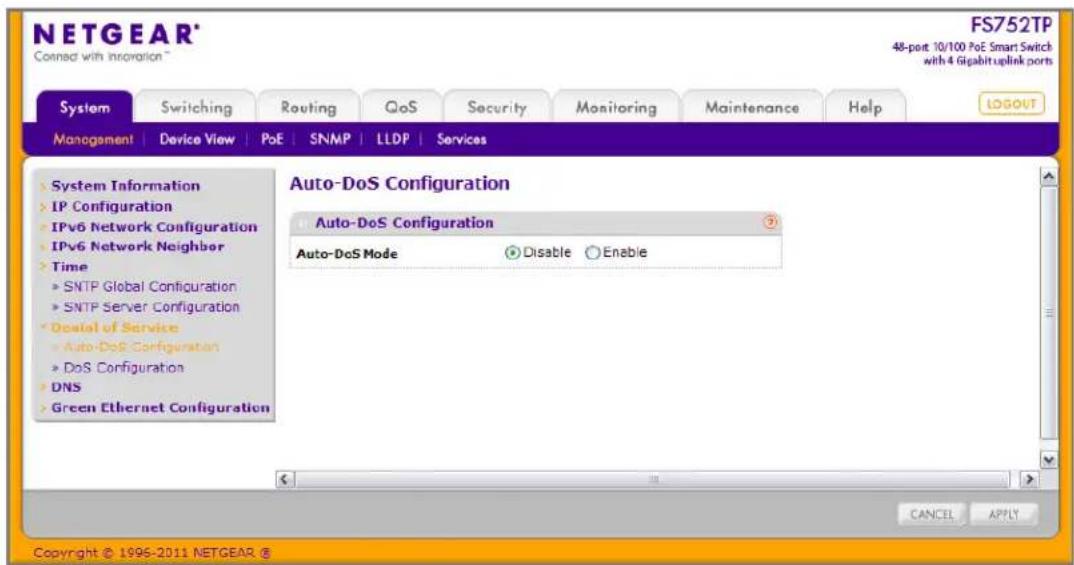This screenshot has height=565, width=1074.
Task: Collapse the Denial of Service section
Action: point(114,327)
